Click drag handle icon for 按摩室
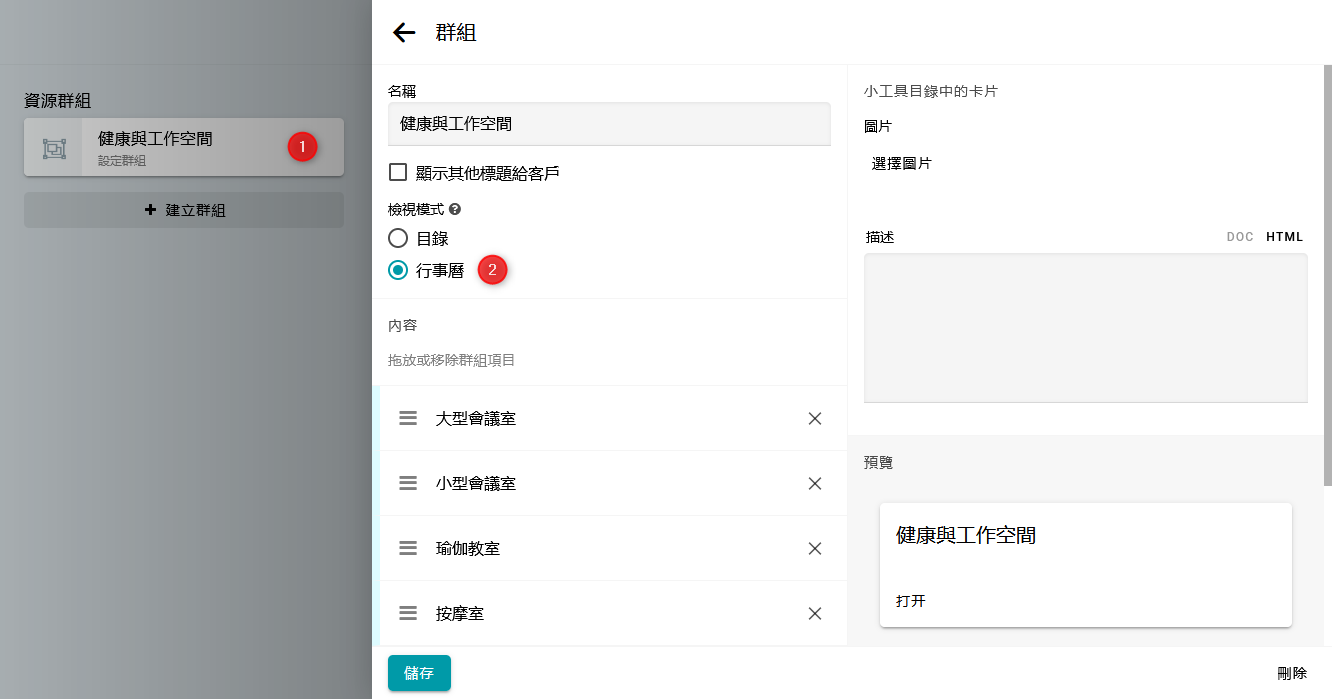1332x699 pixels. click(x=408, y=613)
